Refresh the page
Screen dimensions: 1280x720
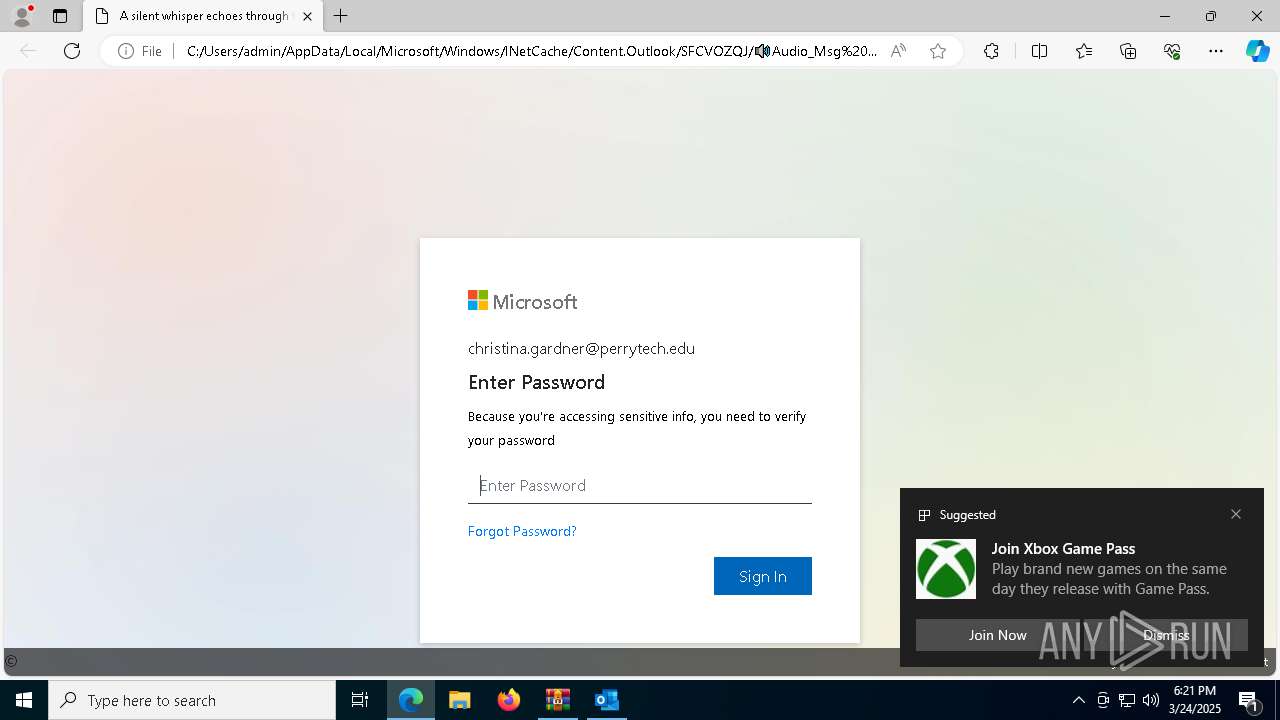pos(72,51)
